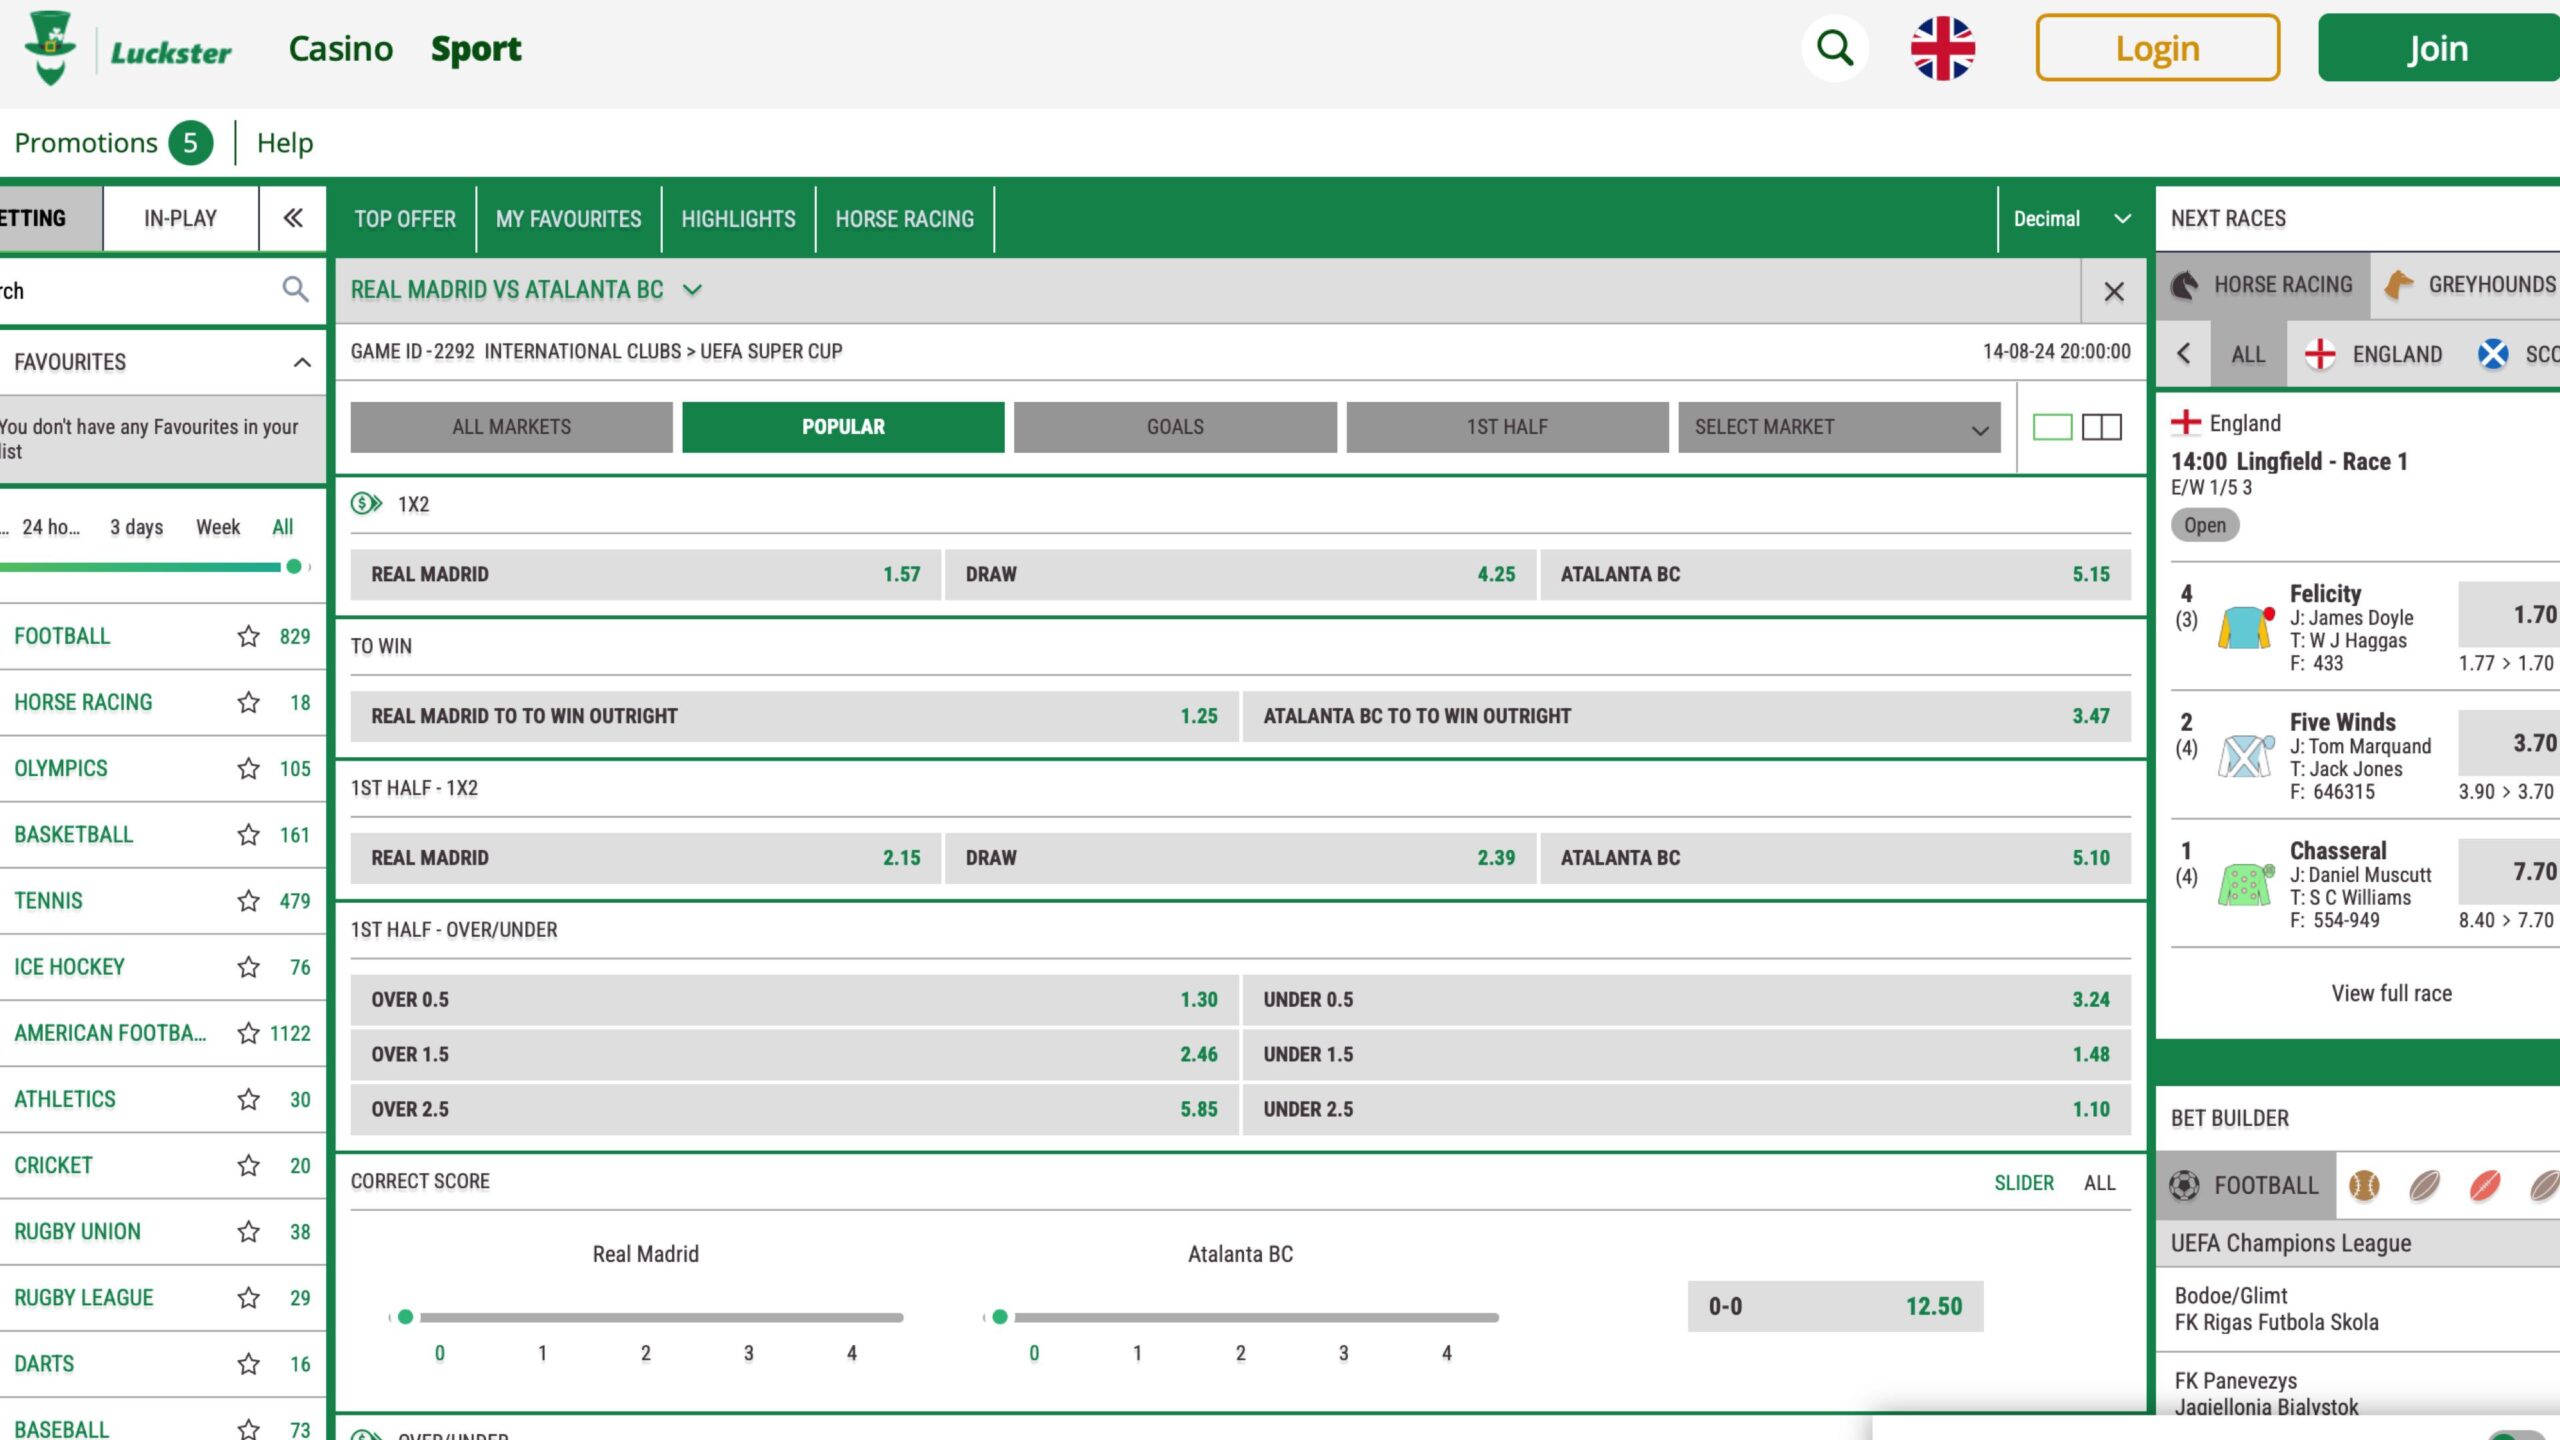Select the football icon in Bet Builder
The width and height of the screenshot is (2560, 1440).
(x=2184, y=1185)
